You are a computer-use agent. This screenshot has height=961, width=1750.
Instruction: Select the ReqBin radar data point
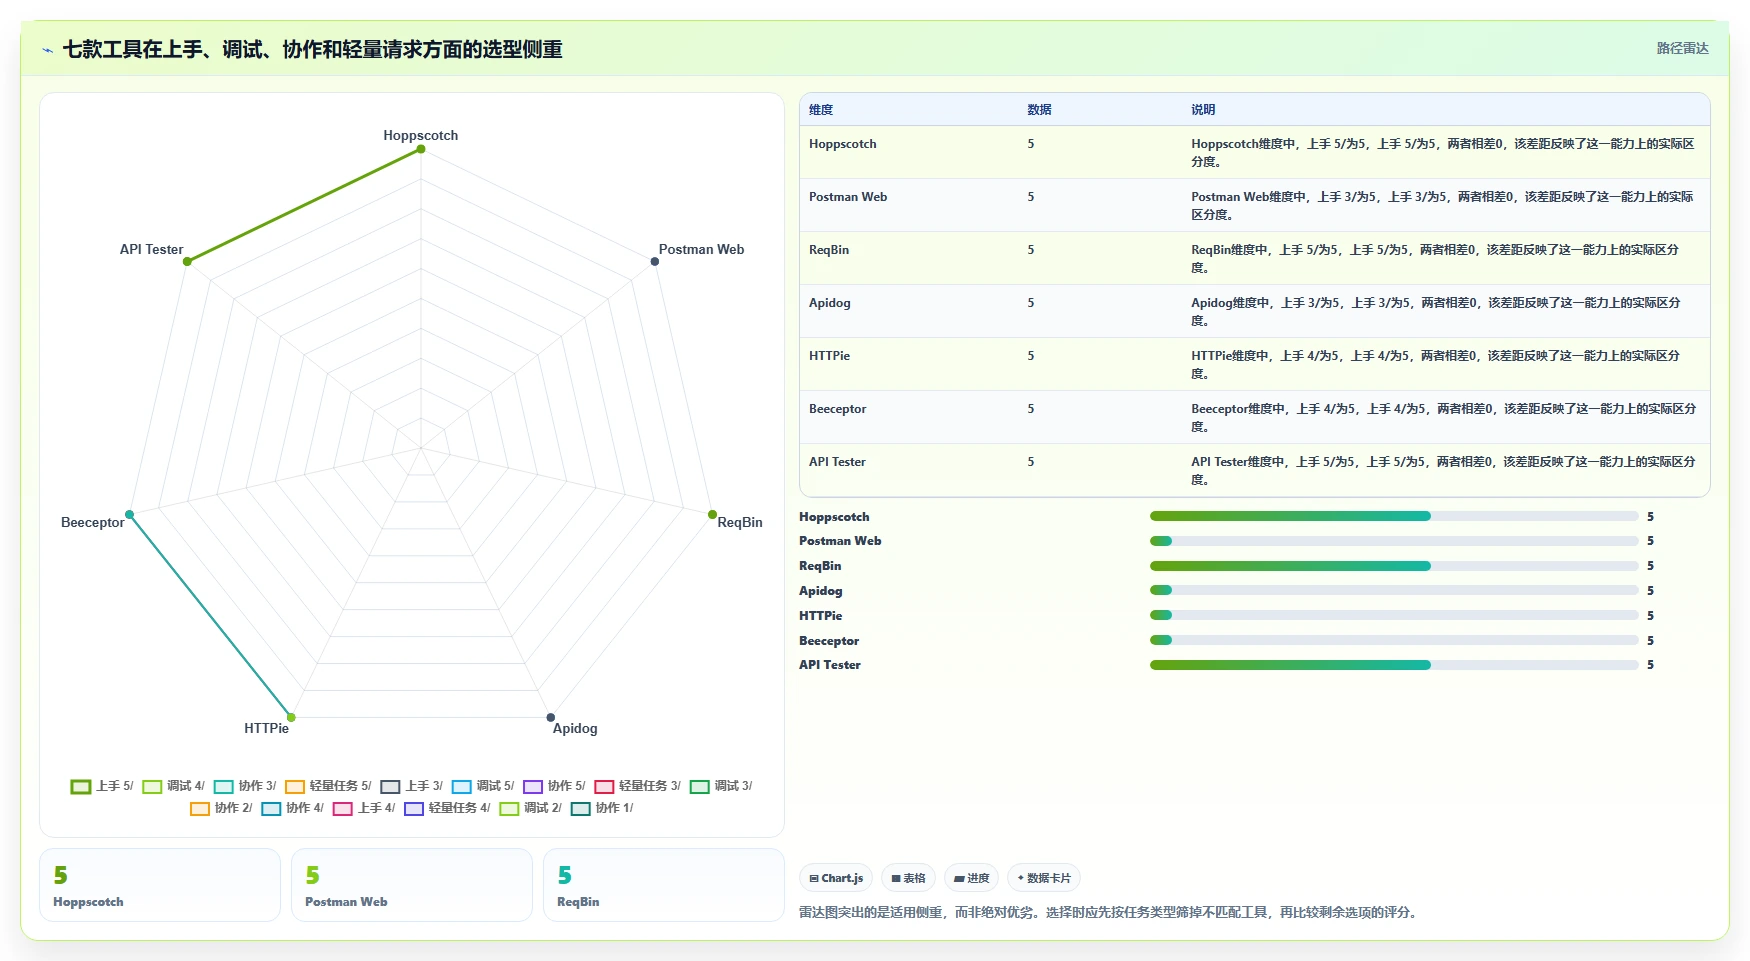tap(712, 514)
